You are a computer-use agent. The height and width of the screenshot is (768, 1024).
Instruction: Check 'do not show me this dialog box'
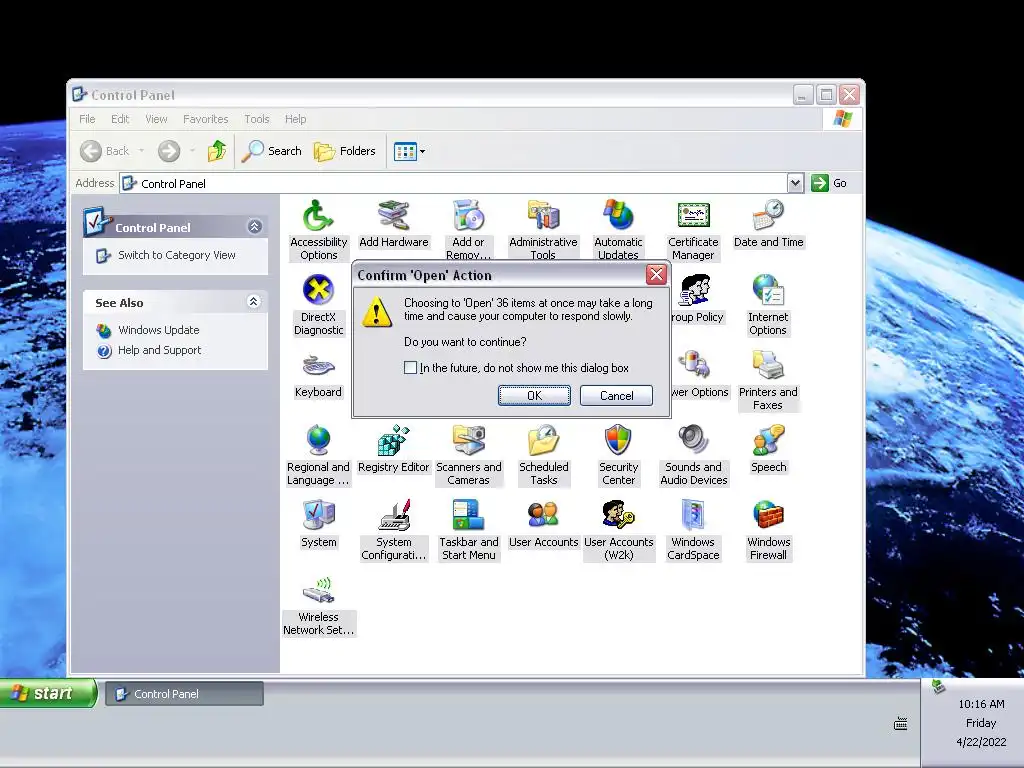(410, 368)
